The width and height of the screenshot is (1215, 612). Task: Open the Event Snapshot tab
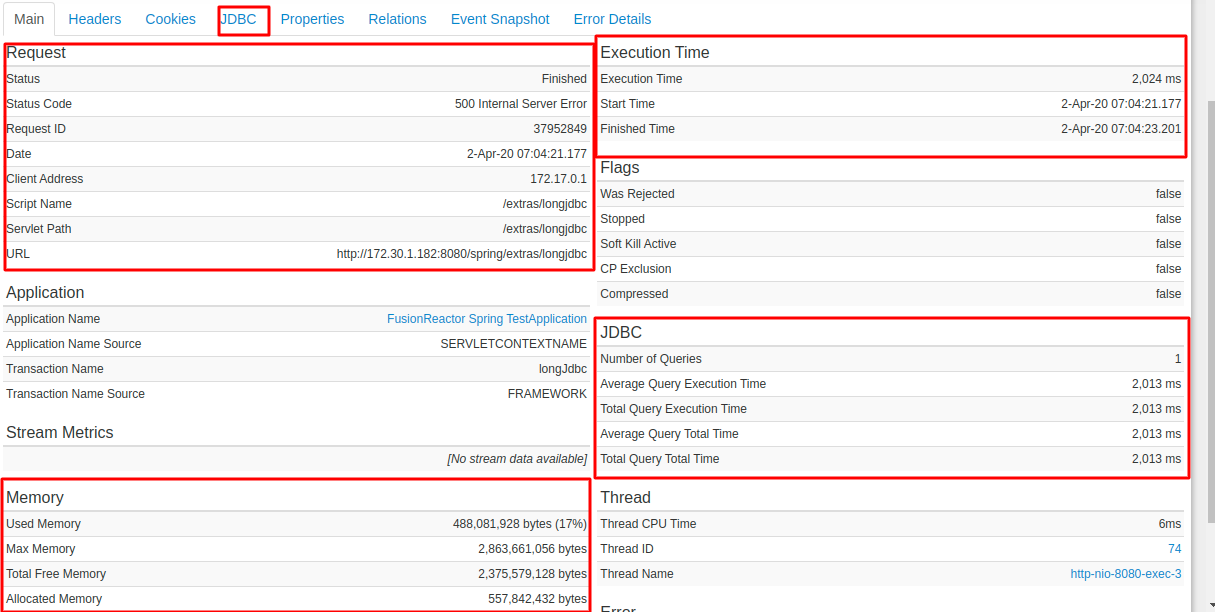pos(500,19)
